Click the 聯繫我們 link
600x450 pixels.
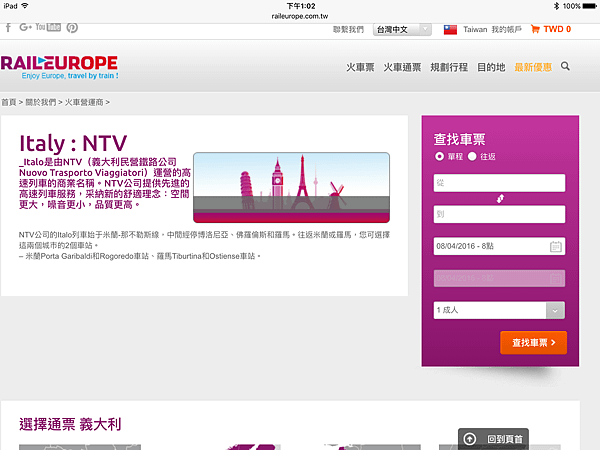(x=348, y=29)
